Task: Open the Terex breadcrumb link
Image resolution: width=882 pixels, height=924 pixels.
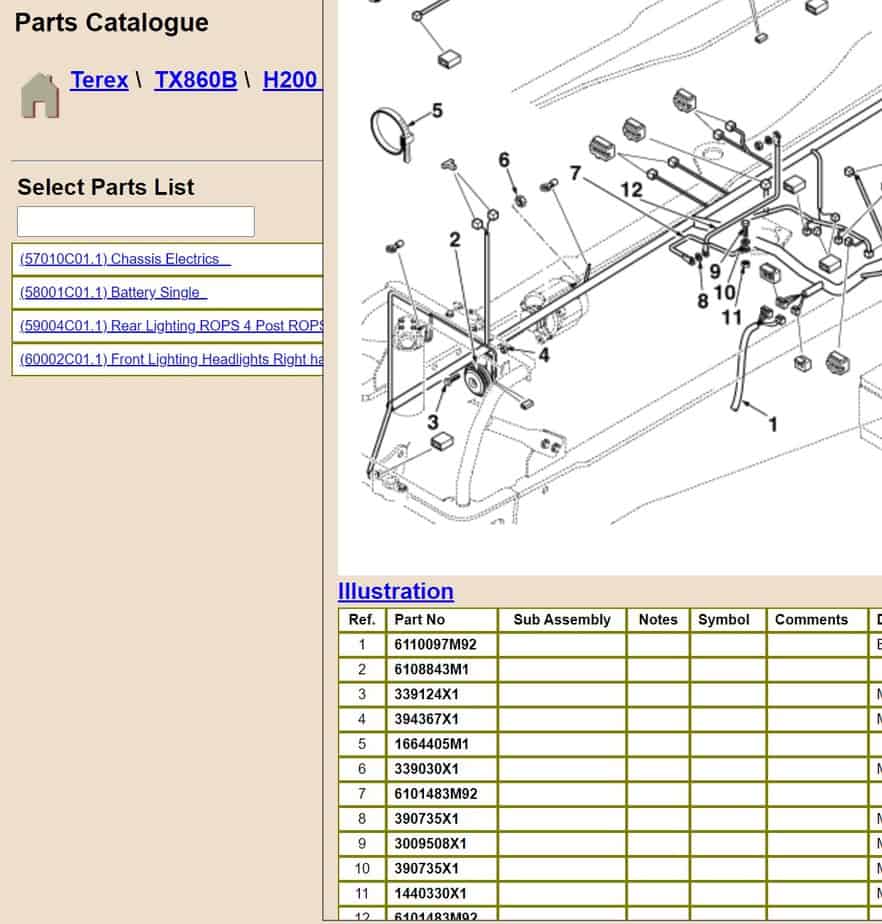Action: (x=99, y=80)
